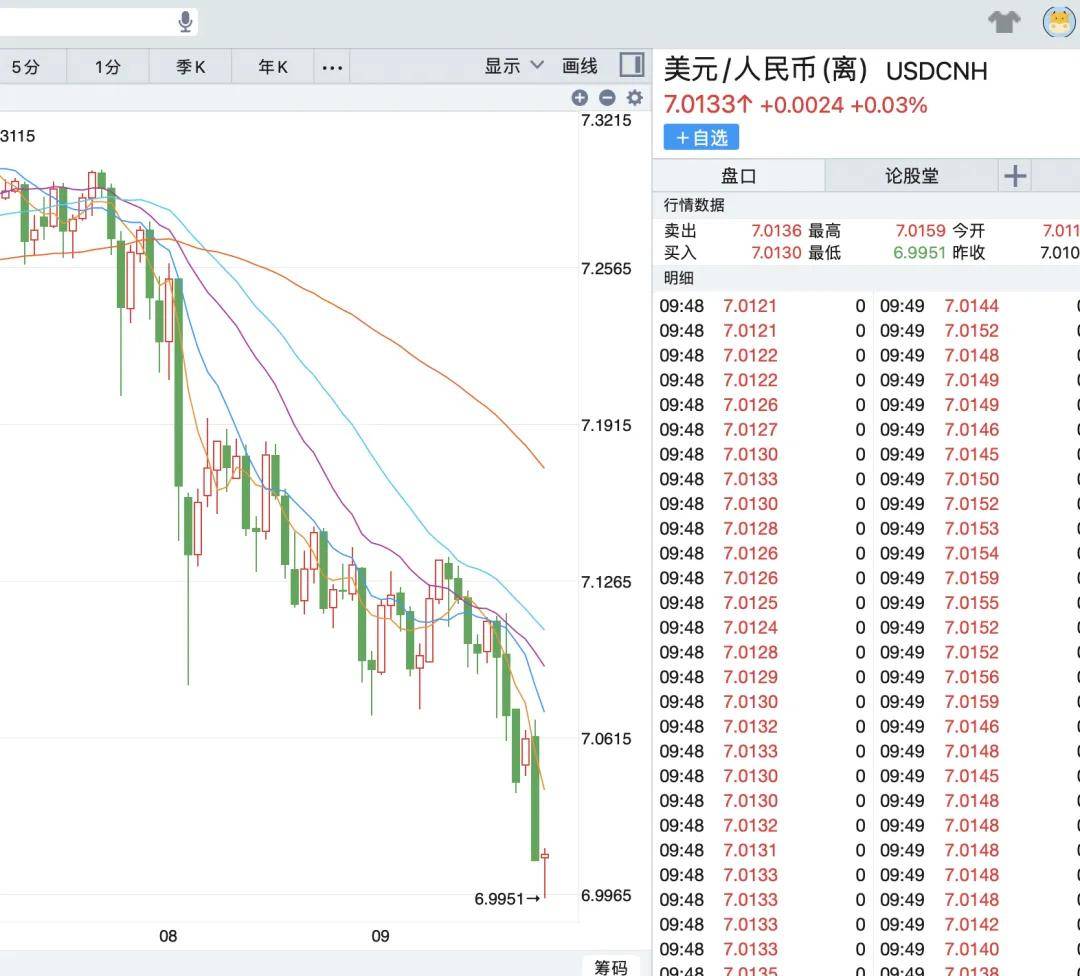Add USDCNH to watchlist with 自选

[x=701, y=137]
